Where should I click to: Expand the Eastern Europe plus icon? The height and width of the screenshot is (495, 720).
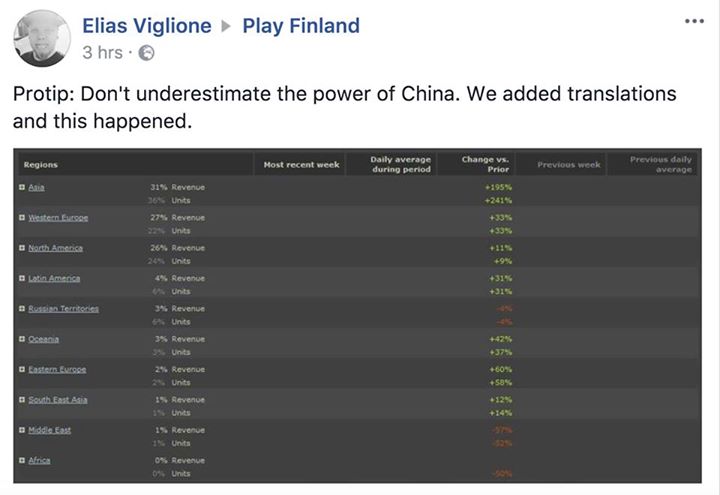point(22,369)
